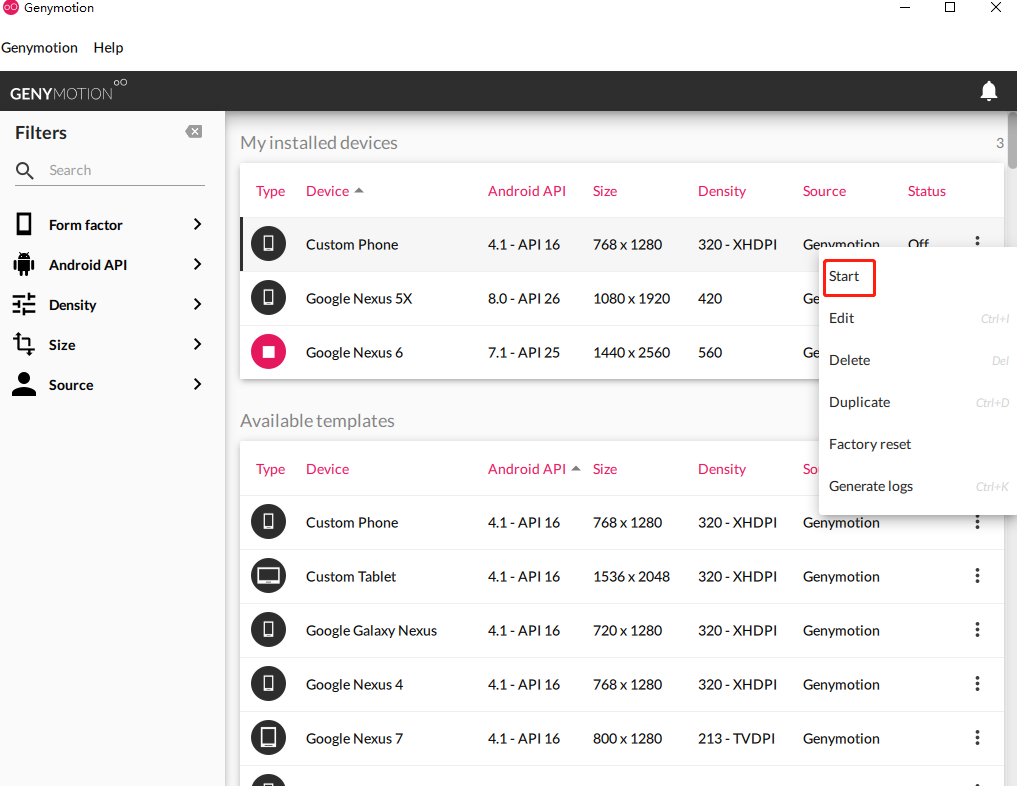Click installed Custom Phone device icon

[269, 244]
